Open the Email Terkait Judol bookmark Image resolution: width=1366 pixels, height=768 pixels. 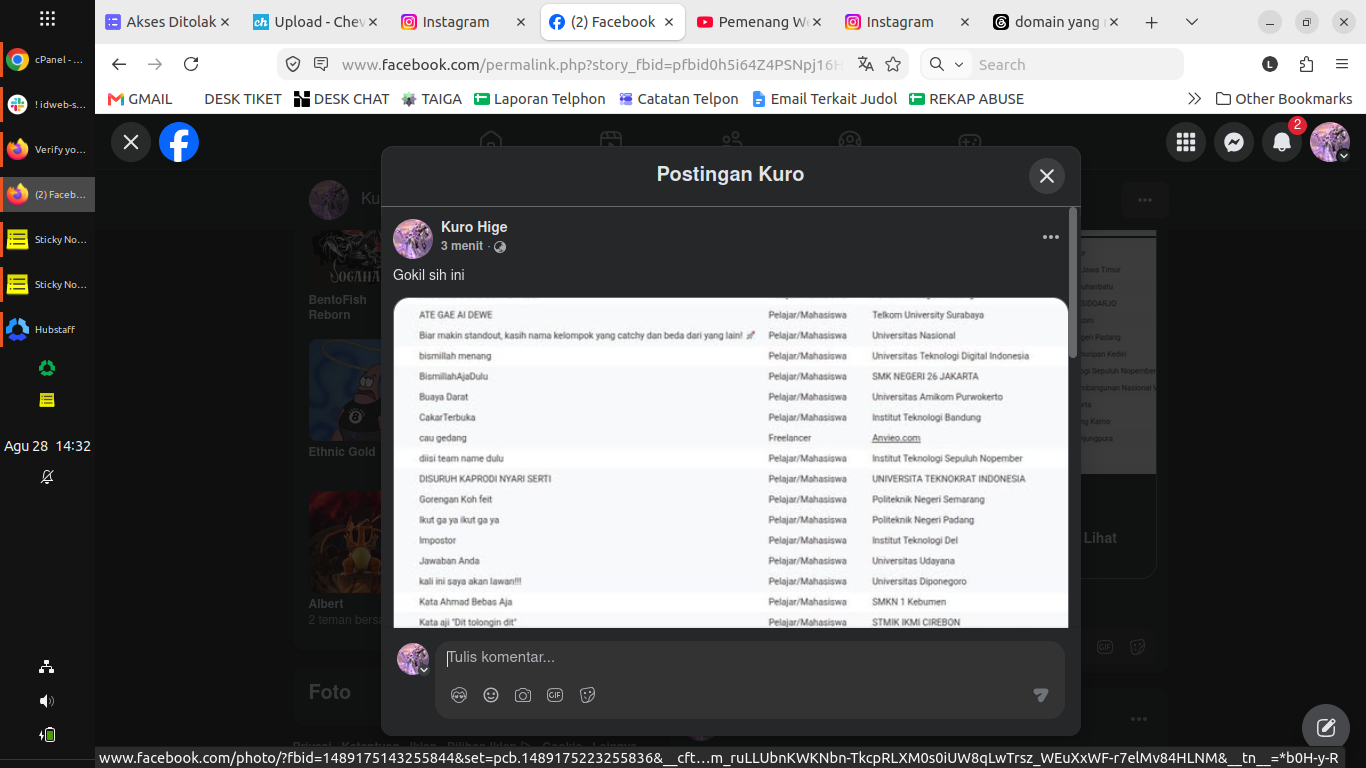pos(824,99)
